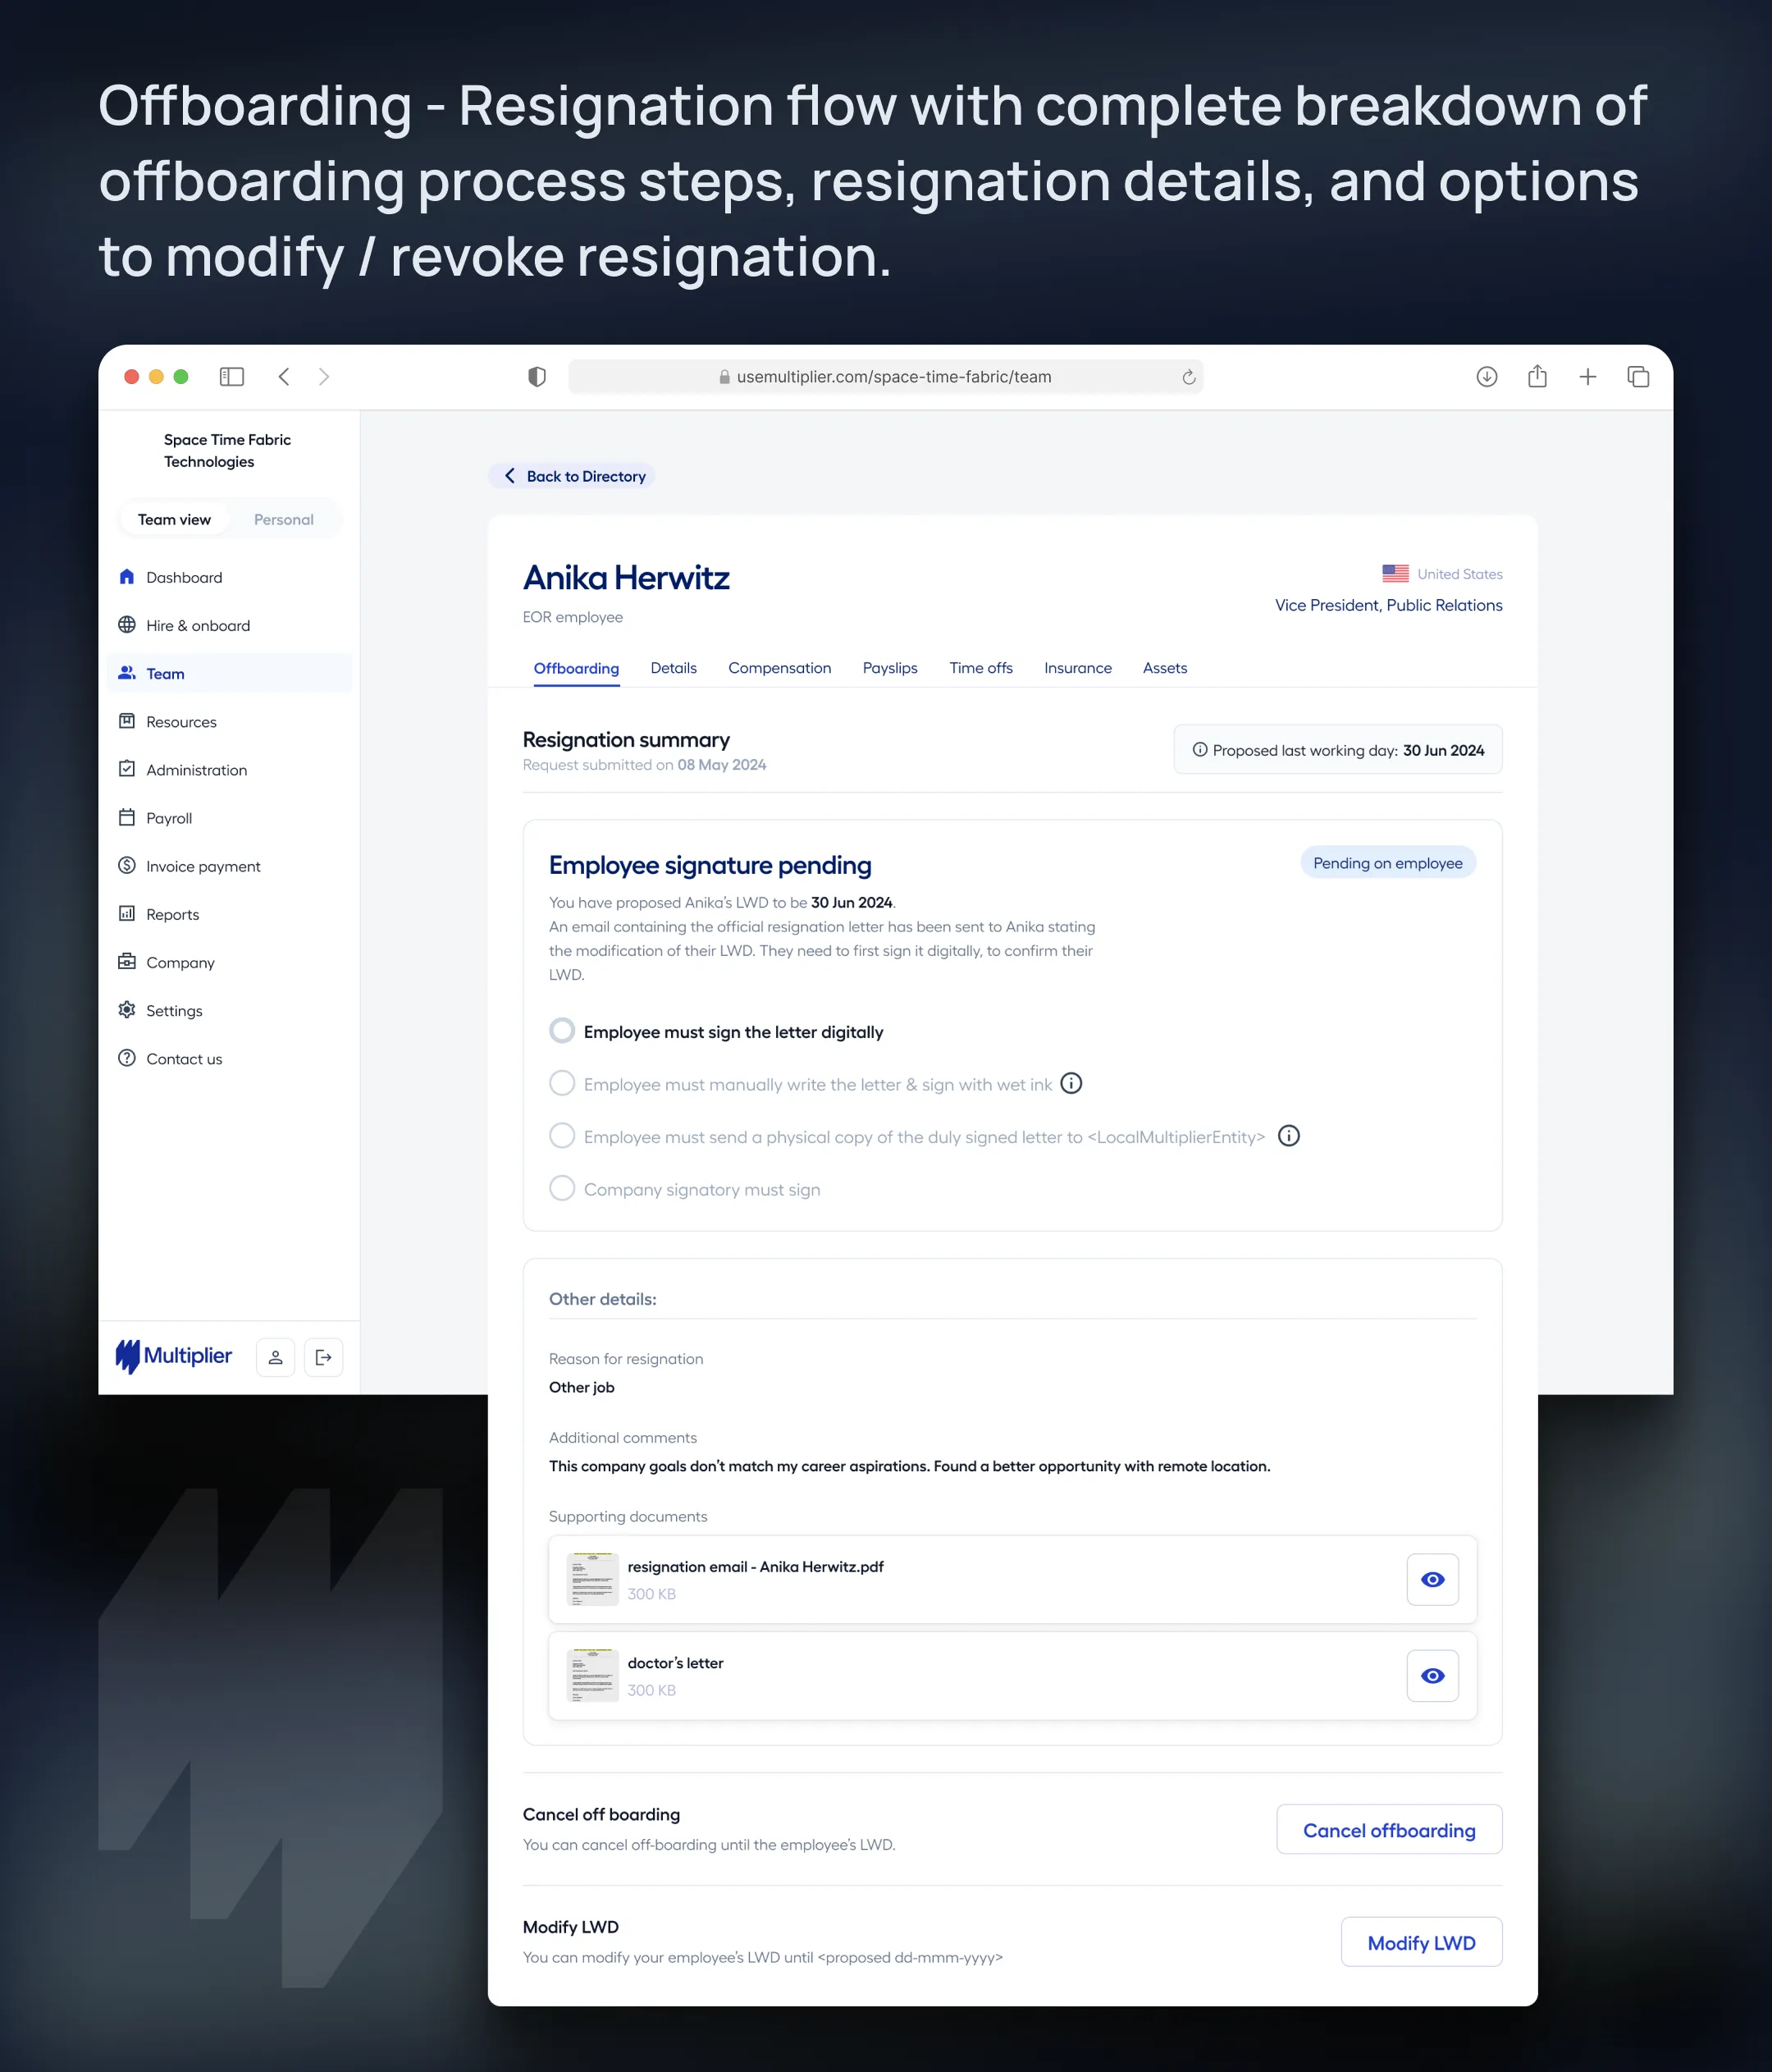This screenshot has height=2072, width=1772.
Task: Switch to Personal view toggle
Action: click(x=284, y=519)
